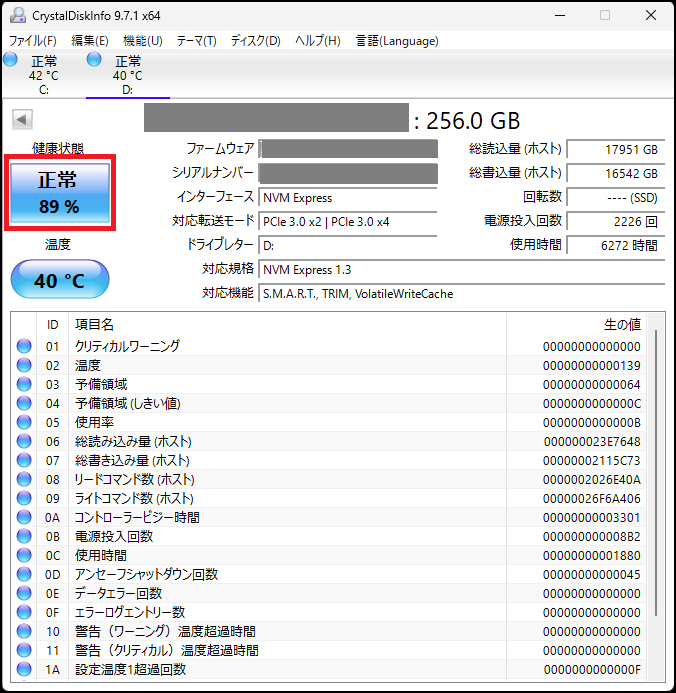
Task: Click status icon for row 0A コントローラービジー時間
Action: (x=24, y=517)
